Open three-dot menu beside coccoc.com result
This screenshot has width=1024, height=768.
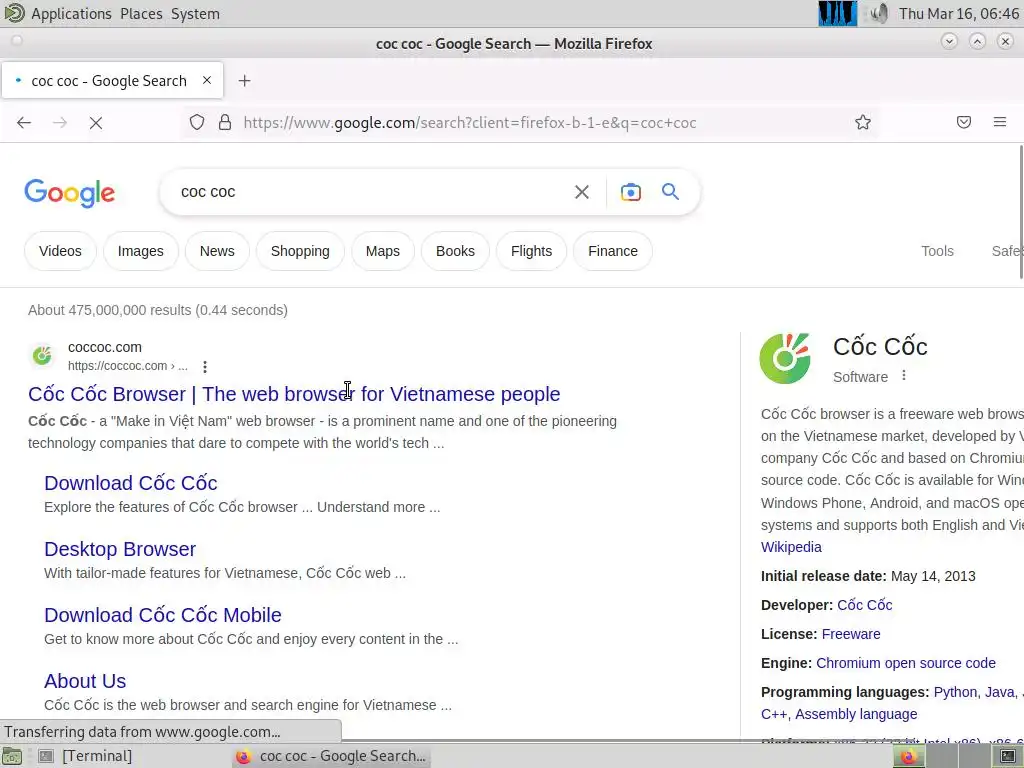tap(205, 366)
